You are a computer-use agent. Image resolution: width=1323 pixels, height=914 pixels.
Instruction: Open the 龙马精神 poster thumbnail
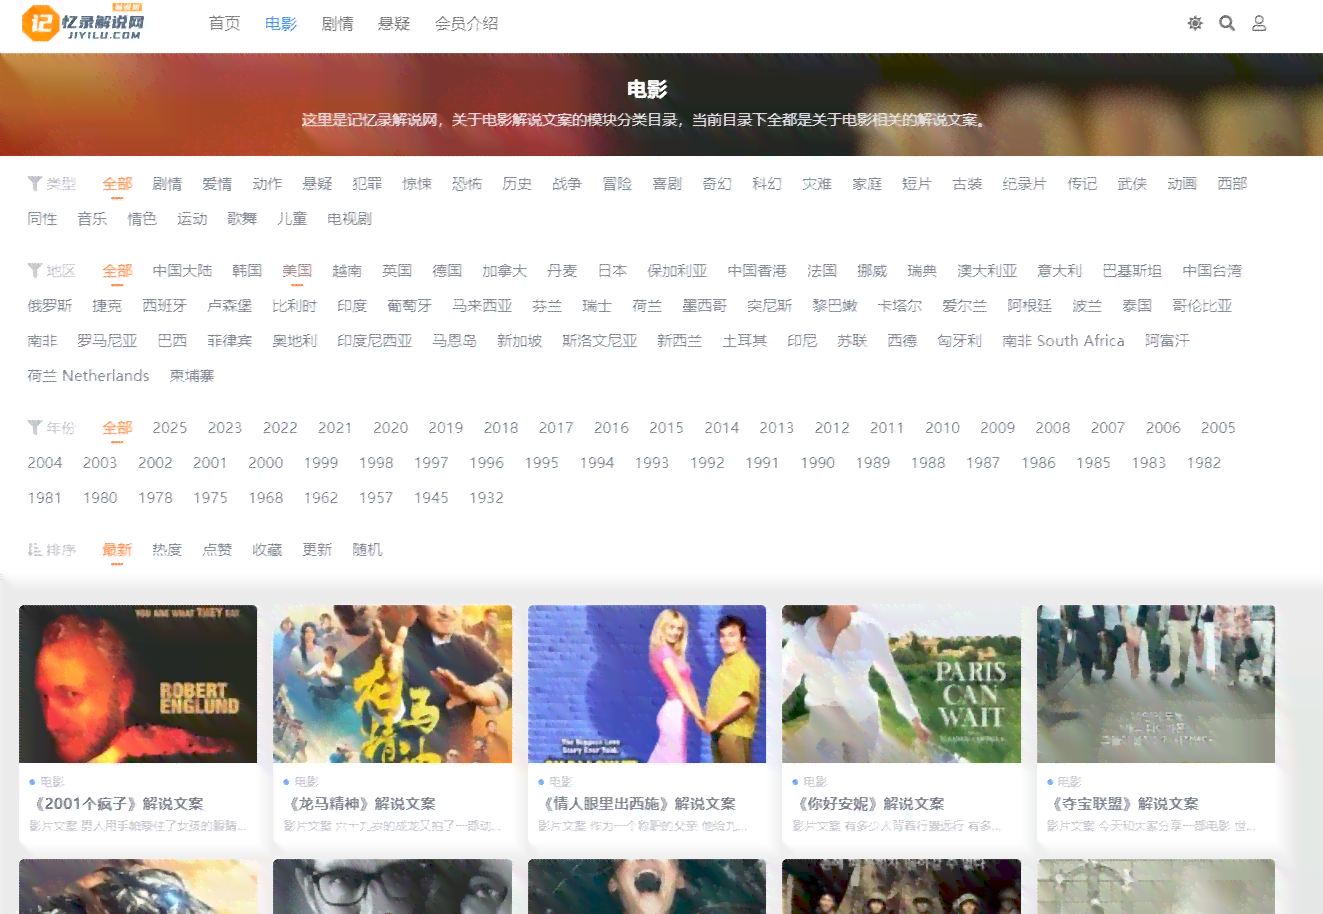point(392,684)
